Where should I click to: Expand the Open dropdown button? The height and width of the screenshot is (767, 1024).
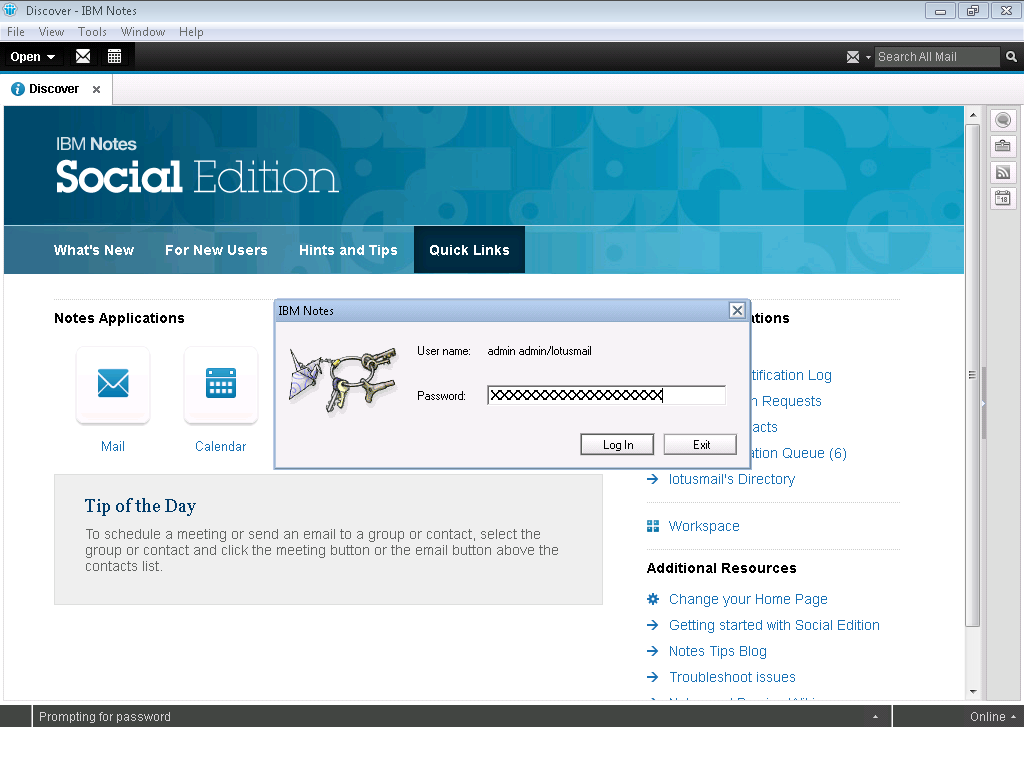pyautogui.click(x=32, y=57)
